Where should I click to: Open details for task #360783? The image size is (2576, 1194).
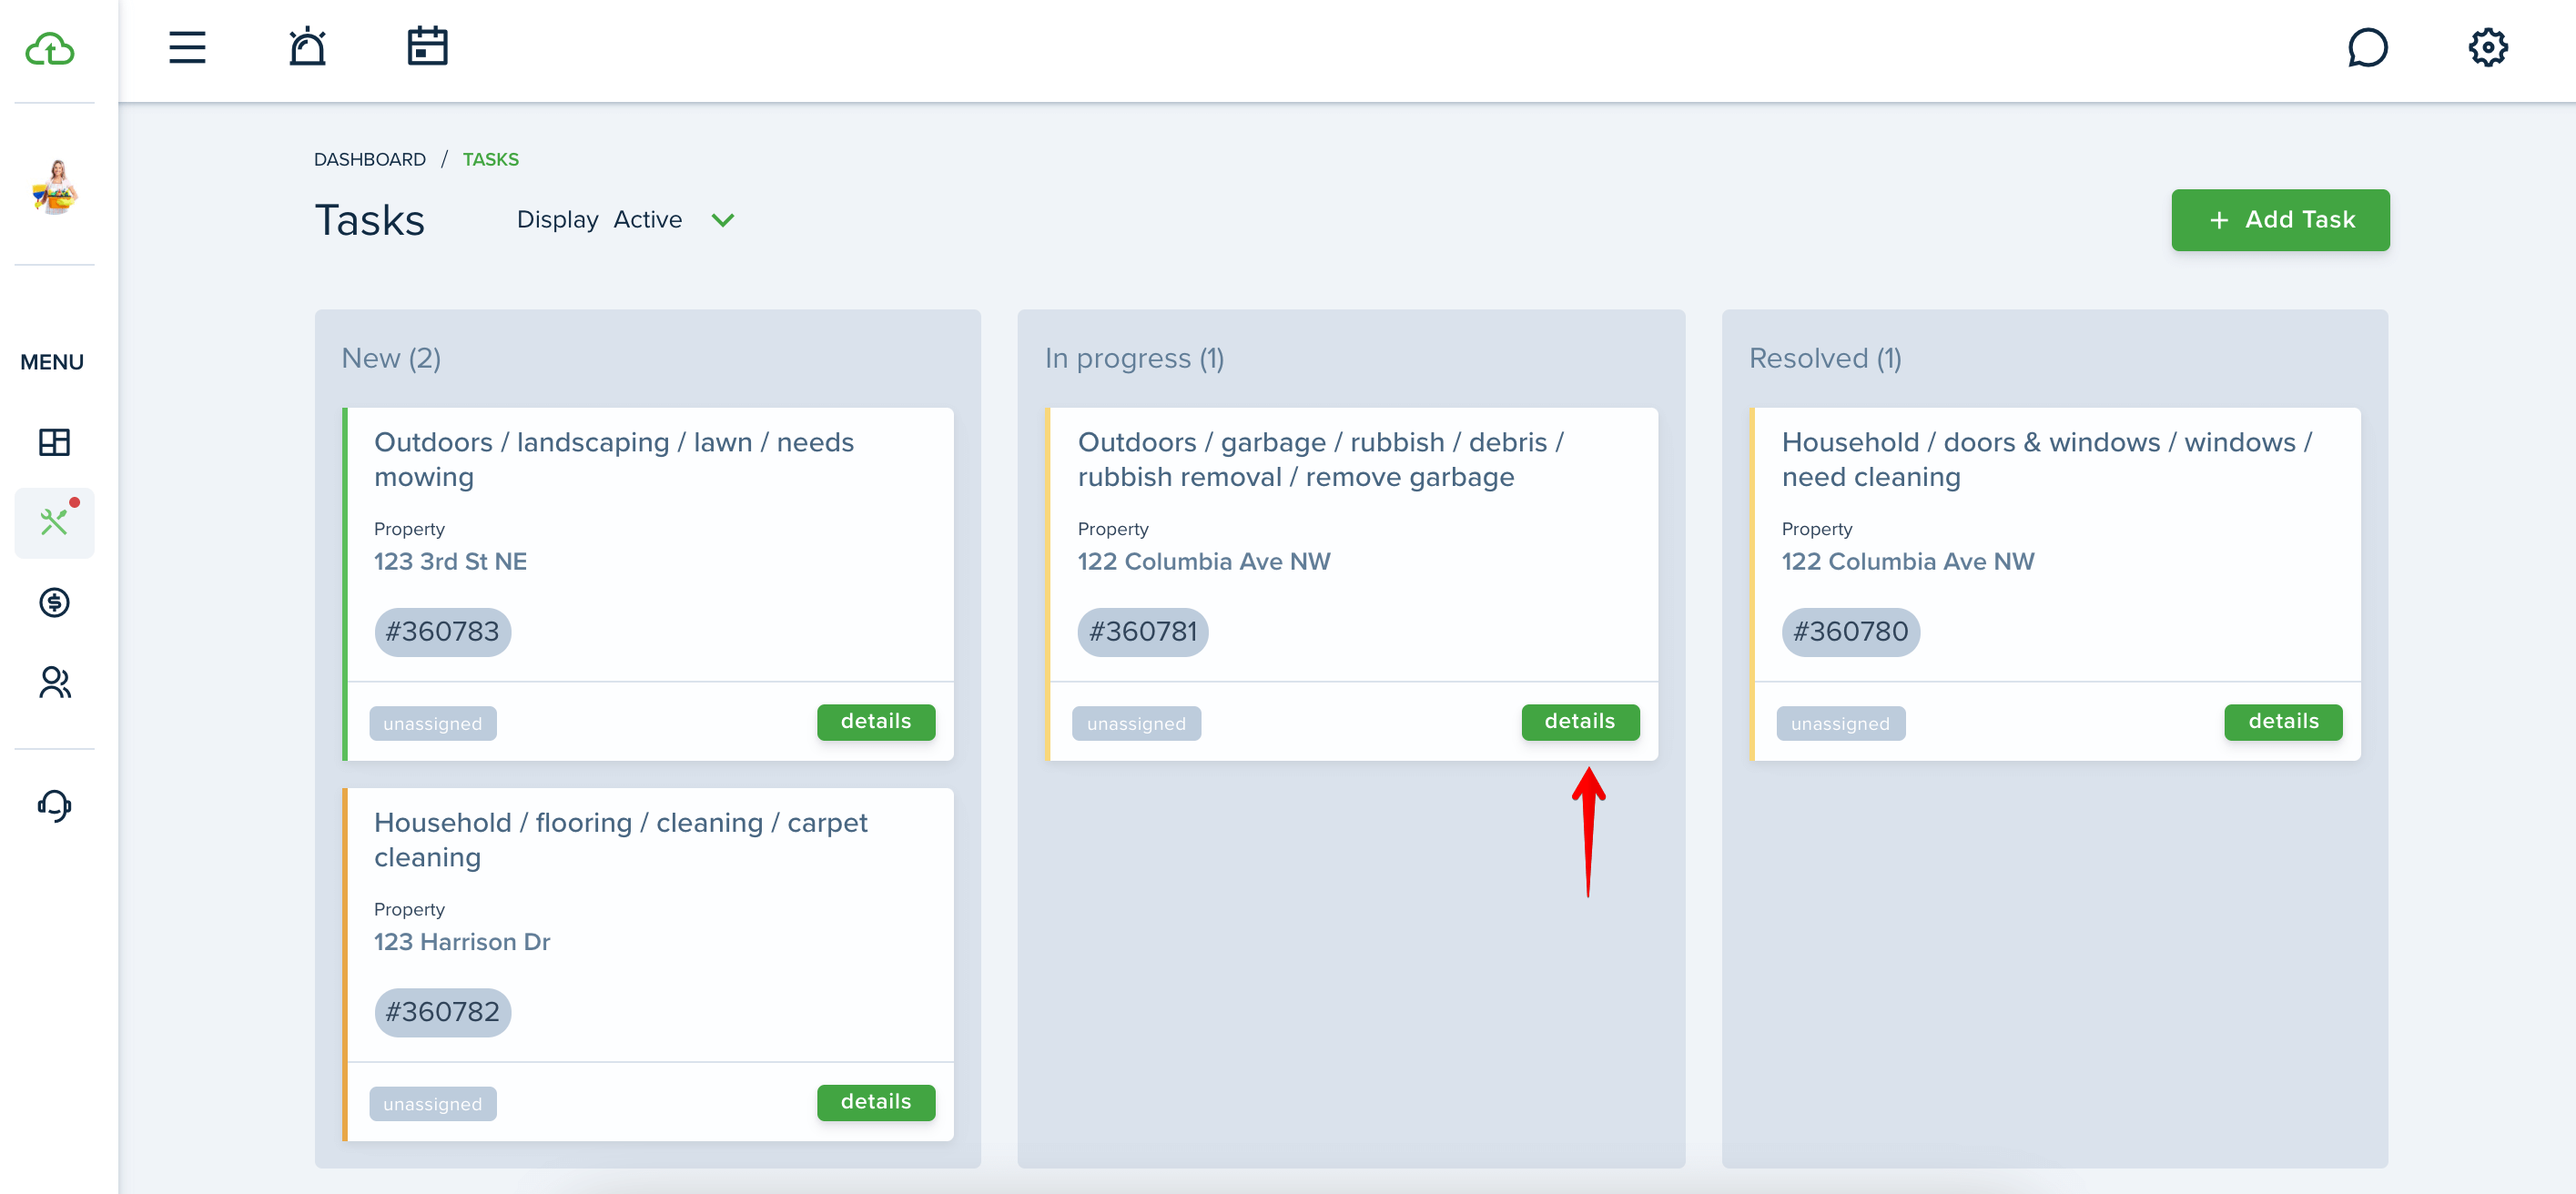click(875, 722)
